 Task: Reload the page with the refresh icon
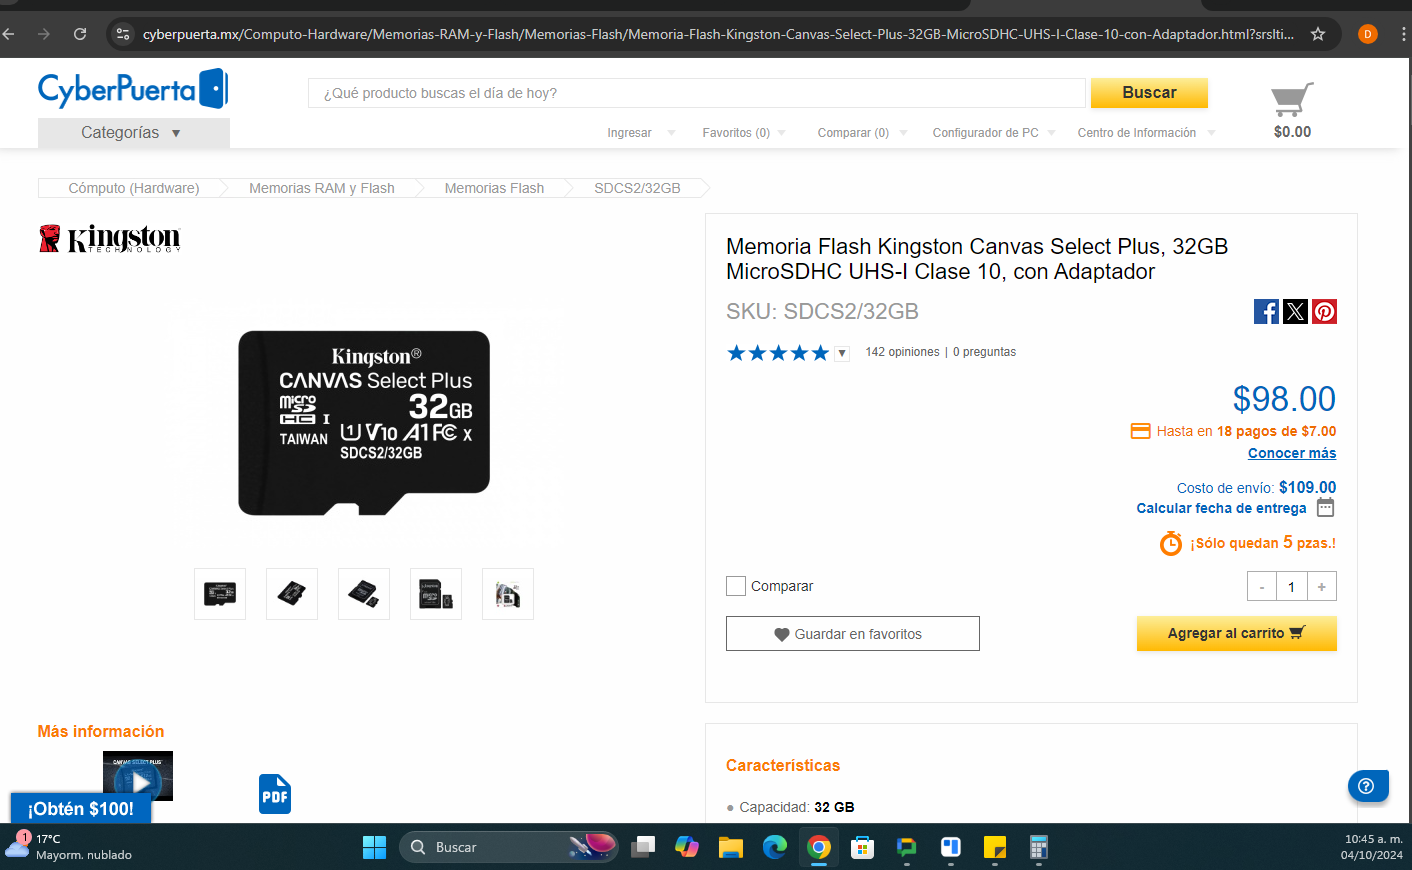[x=80, y=34]
